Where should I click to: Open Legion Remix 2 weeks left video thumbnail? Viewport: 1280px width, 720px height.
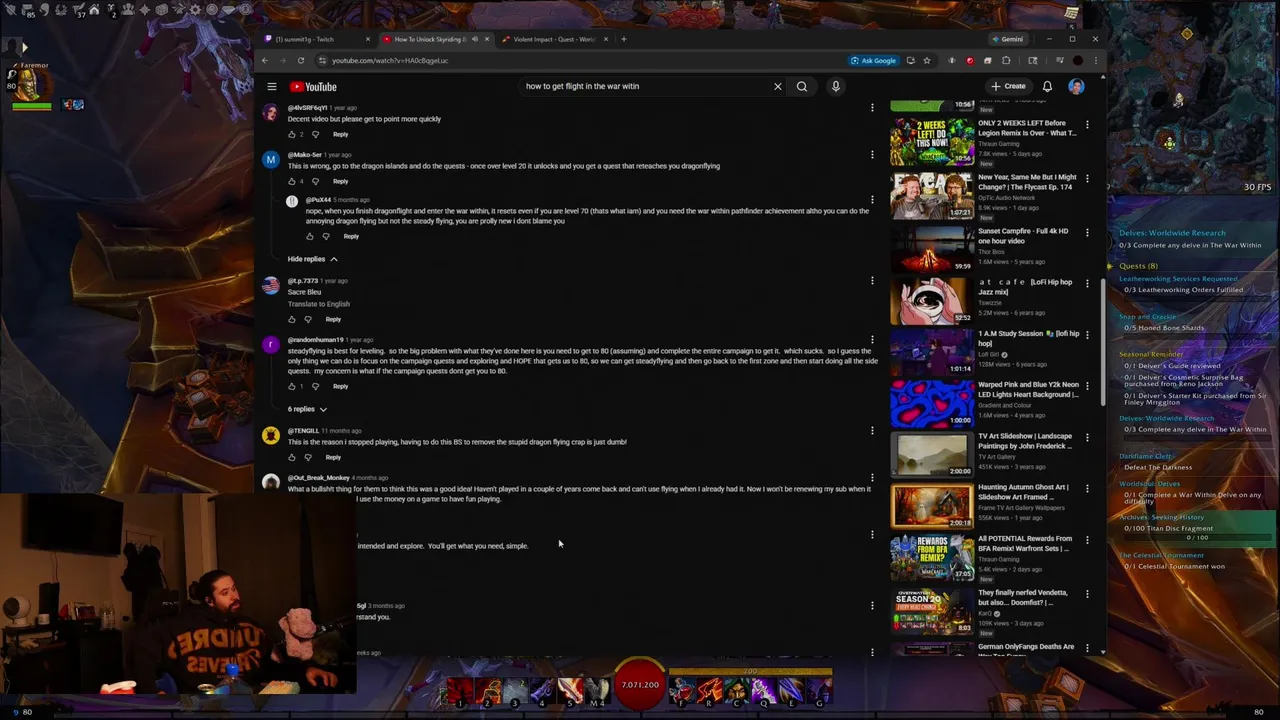click(x=932, y=142)
